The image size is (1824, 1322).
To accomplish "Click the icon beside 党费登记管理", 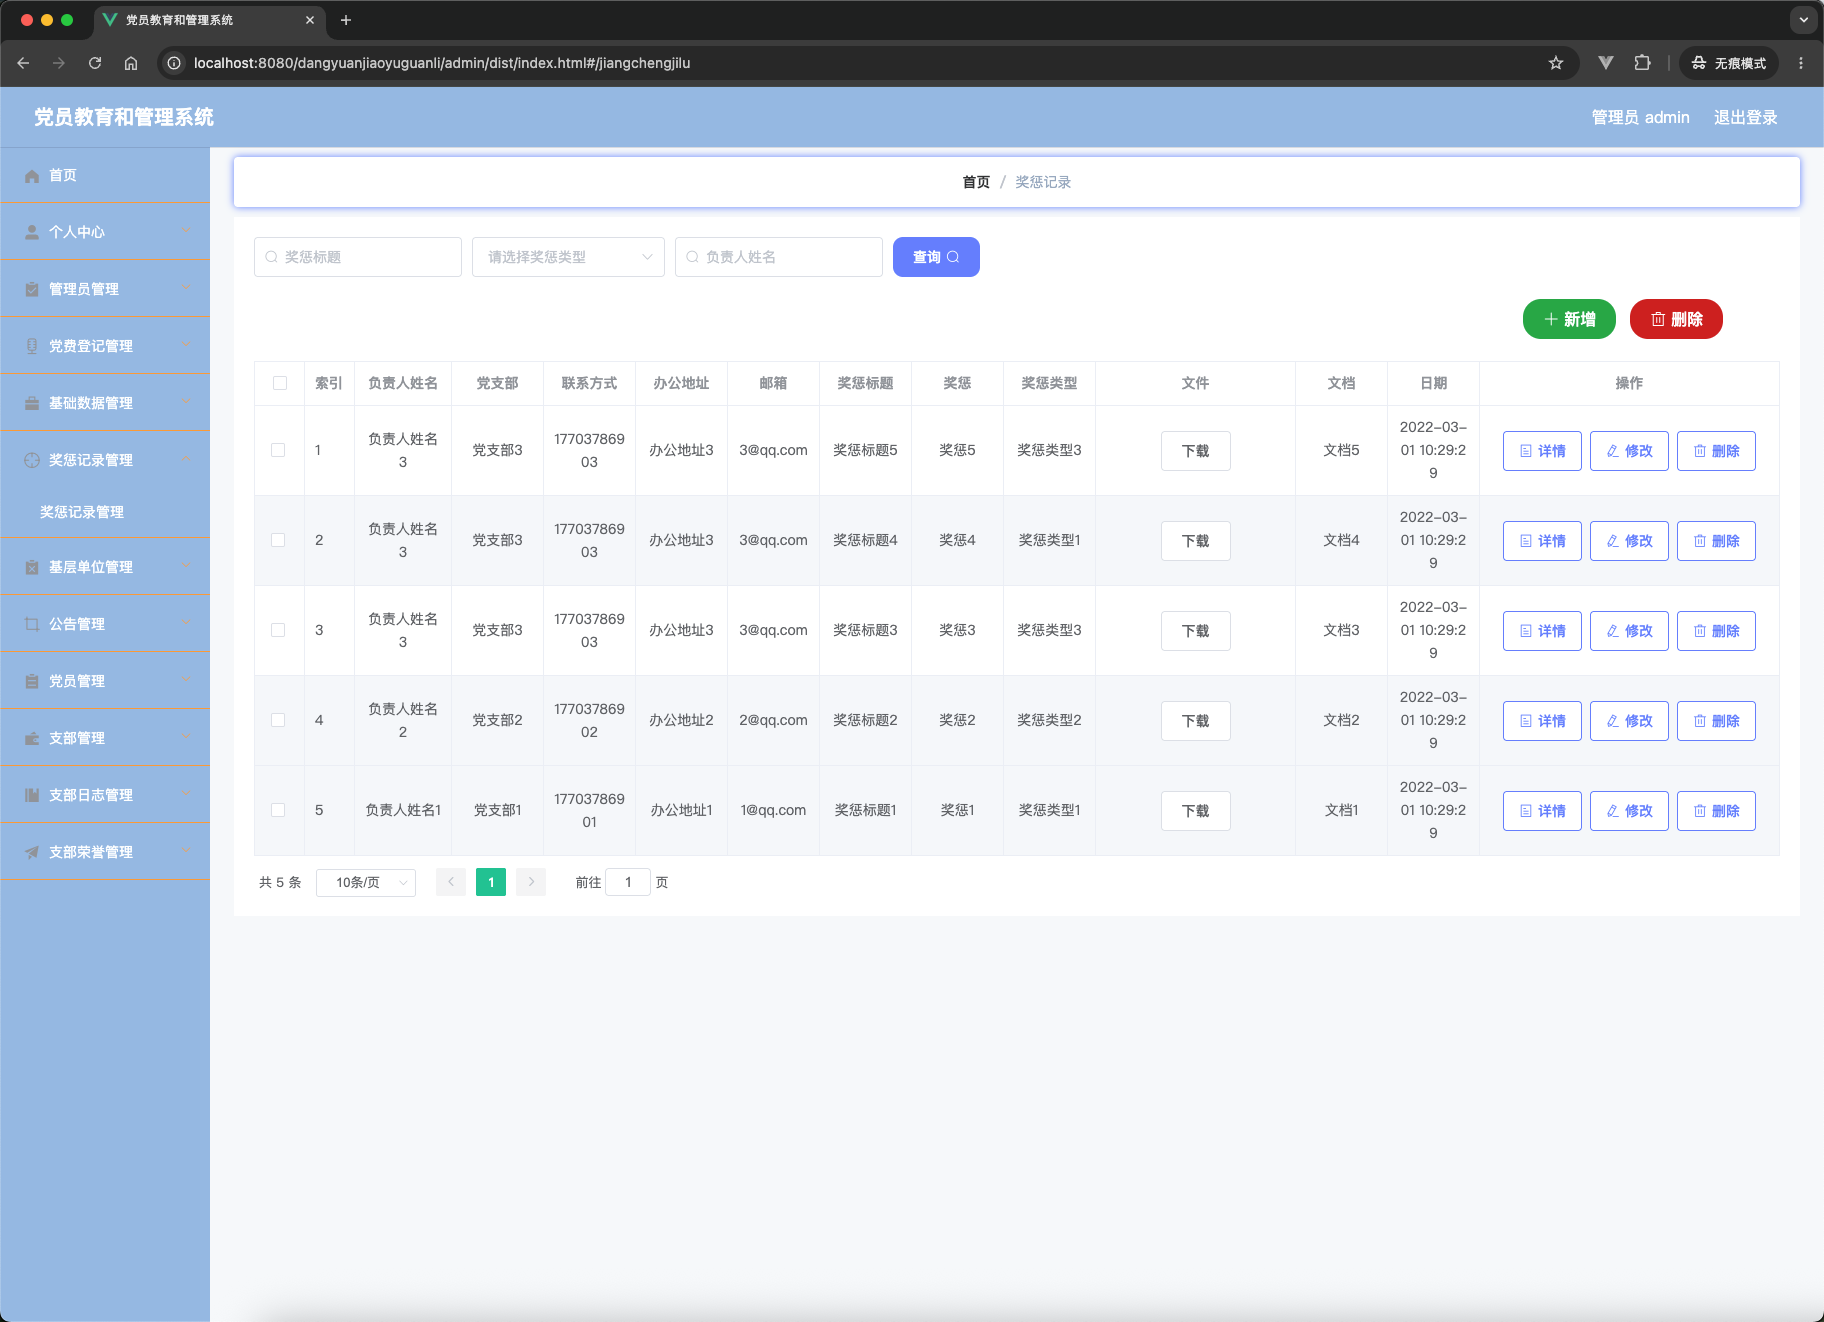I will [x=32, y=346].
